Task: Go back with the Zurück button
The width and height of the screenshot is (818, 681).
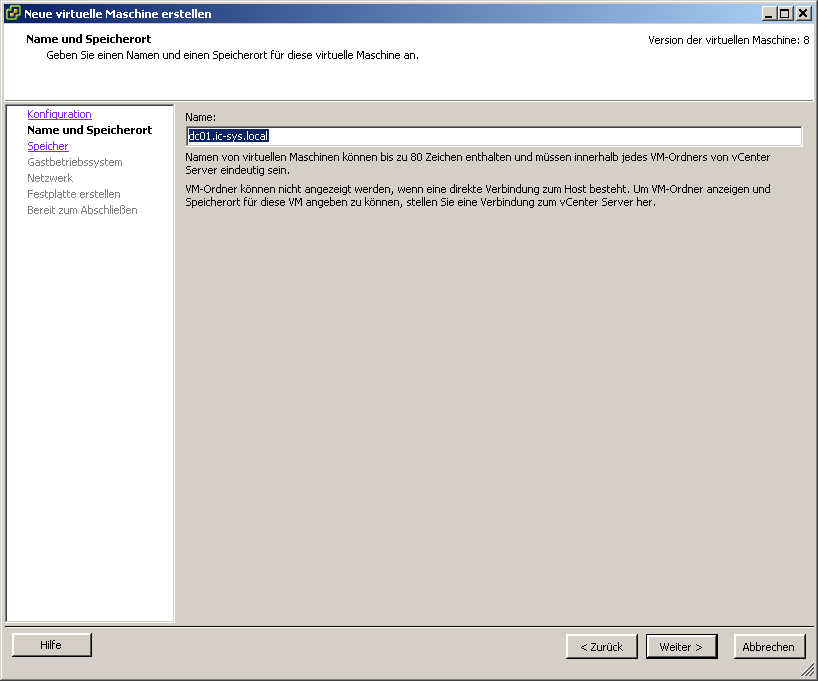Action: click(x=601, y=647)
